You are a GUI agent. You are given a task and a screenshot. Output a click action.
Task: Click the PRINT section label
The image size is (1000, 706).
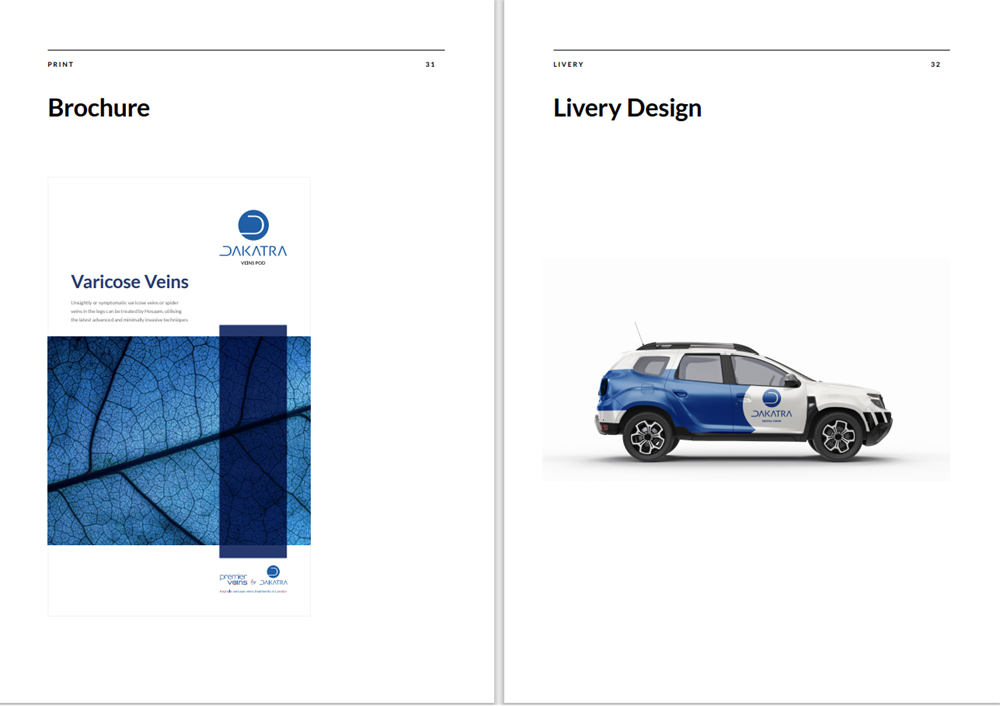[x=61, y=65]
